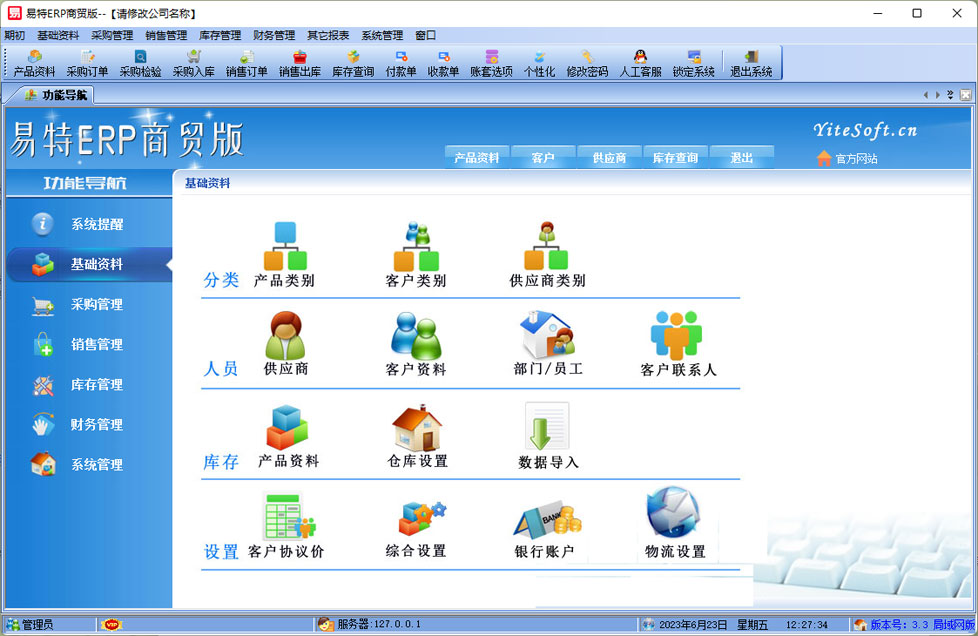
Task: Click 锁定系统 toolbar button
Action: pyautogui.click(x=693, y=64)
